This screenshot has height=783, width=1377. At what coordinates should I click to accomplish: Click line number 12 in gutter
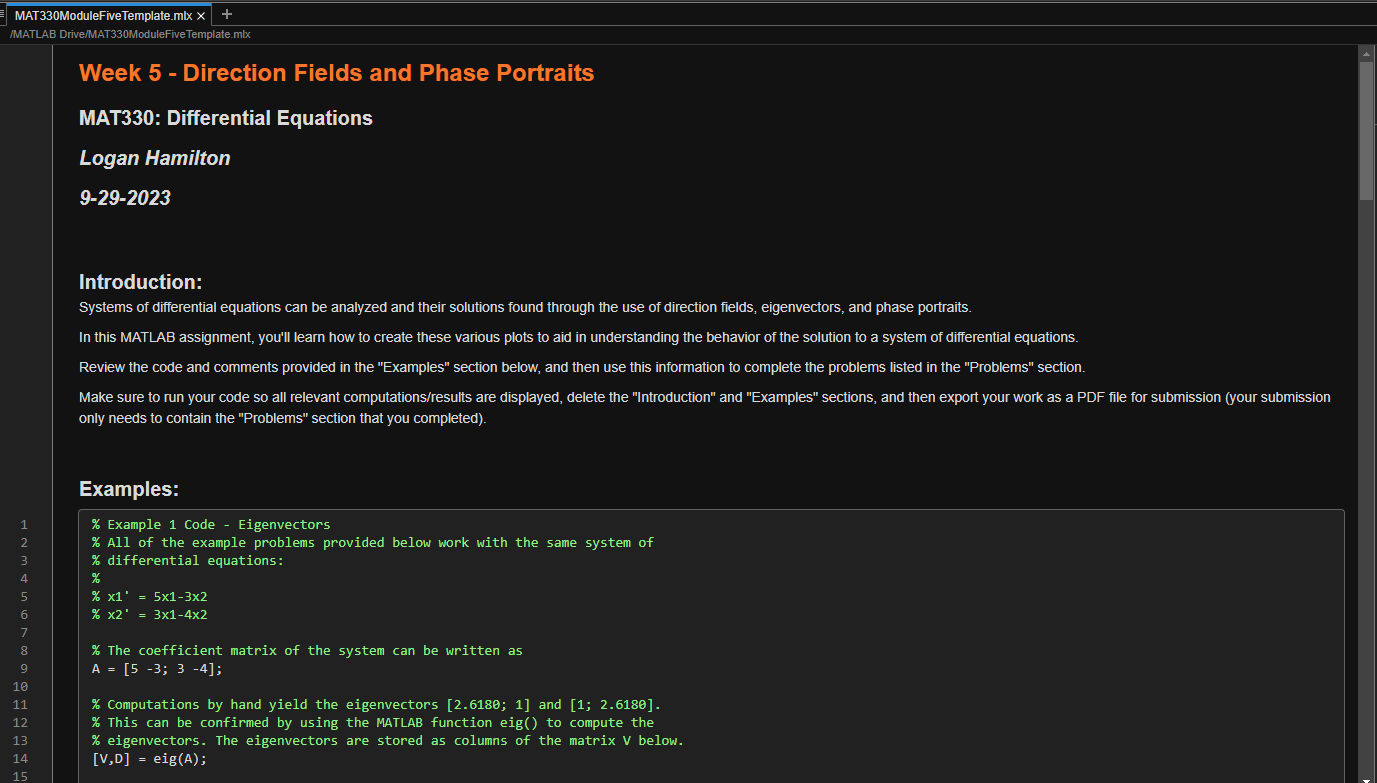pyautogui.click(x=23, y=722)
